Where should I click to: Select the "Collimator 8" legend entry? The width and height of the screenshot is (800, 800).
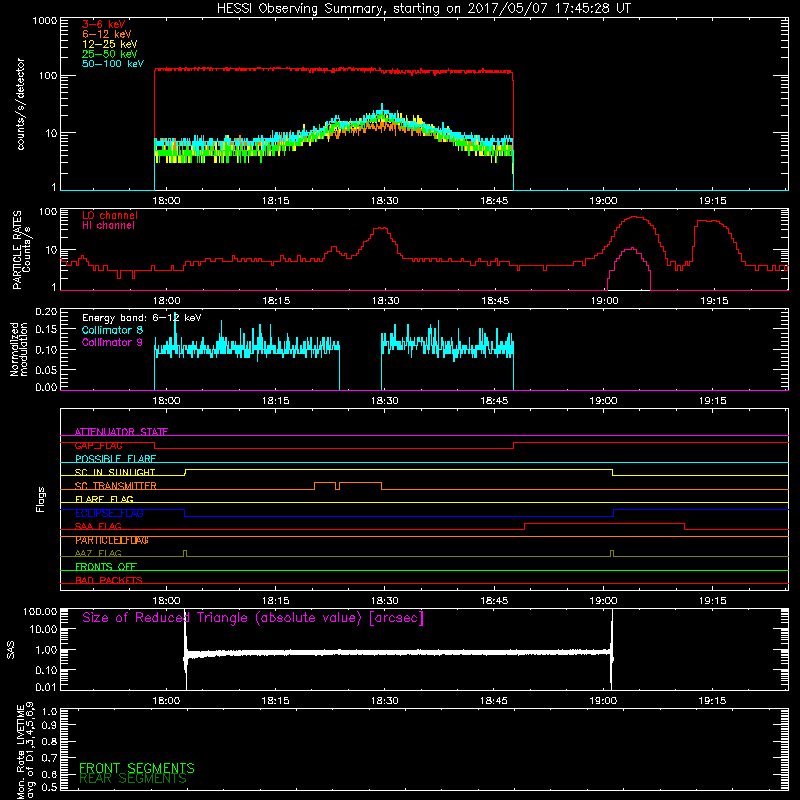[x=112, y=330]
